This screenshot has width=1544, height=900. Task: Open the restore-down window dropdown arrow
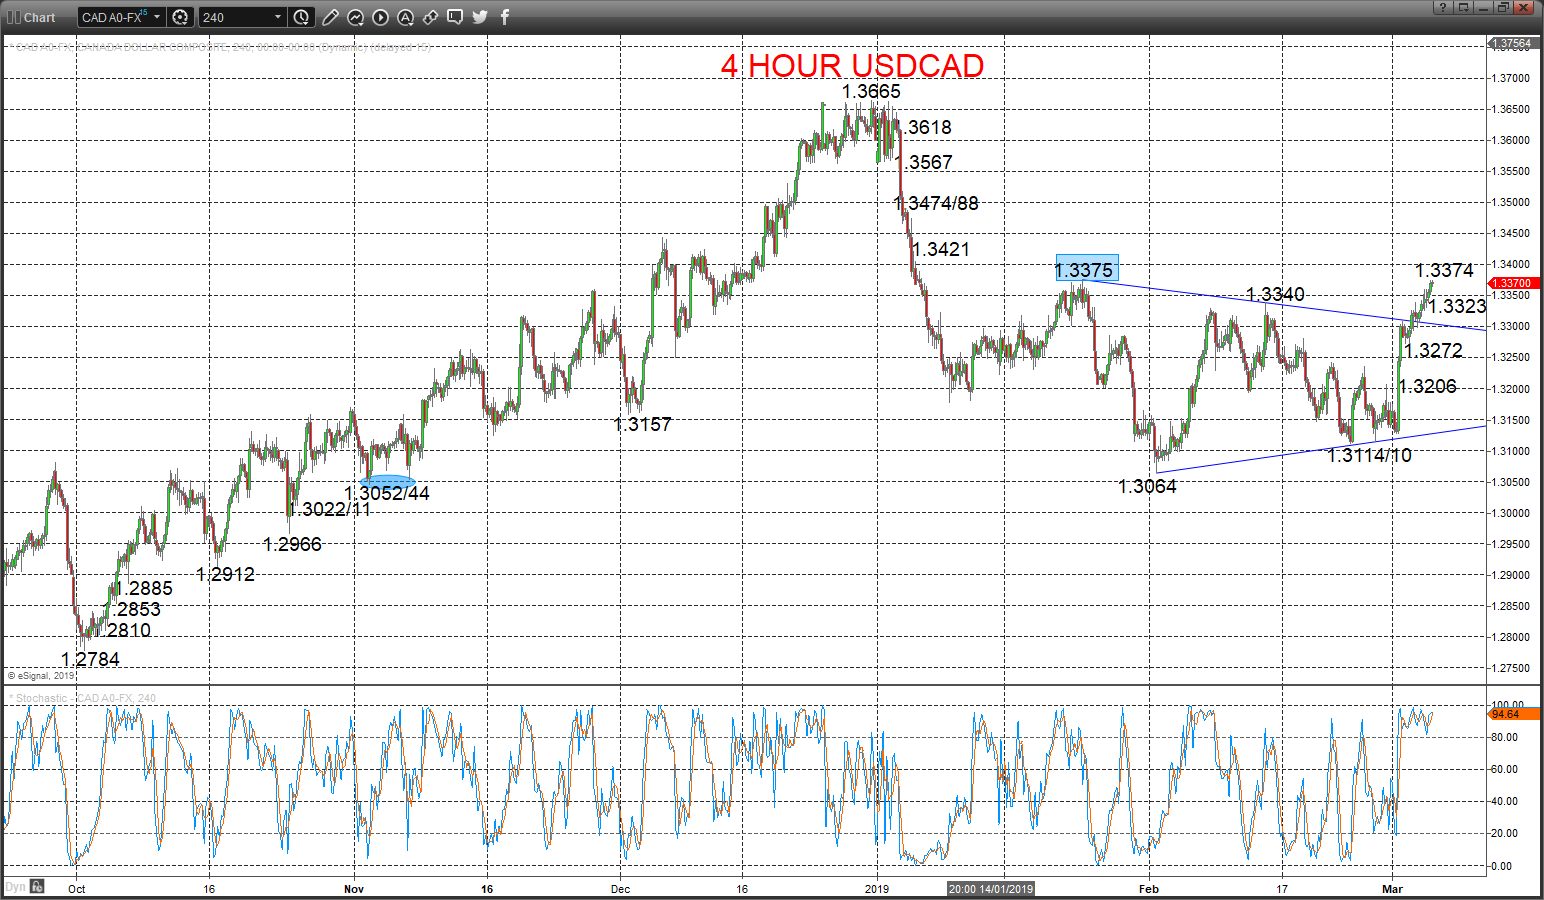[1464, 8]
